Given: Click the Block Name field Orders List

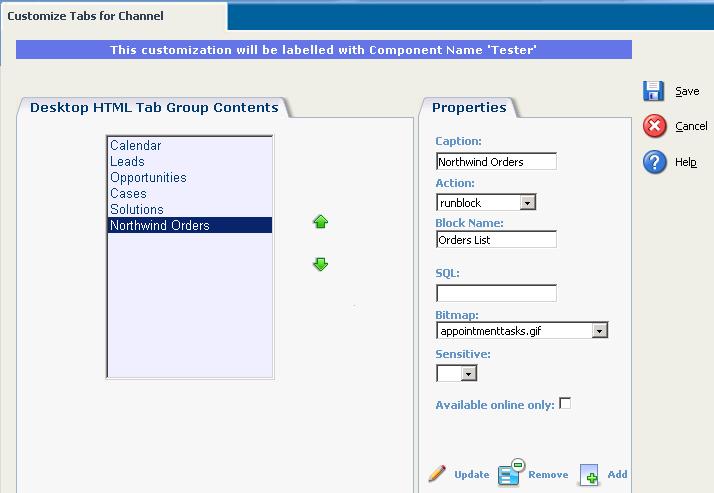Looking at the screenshot, I should (x=496, y=239).
